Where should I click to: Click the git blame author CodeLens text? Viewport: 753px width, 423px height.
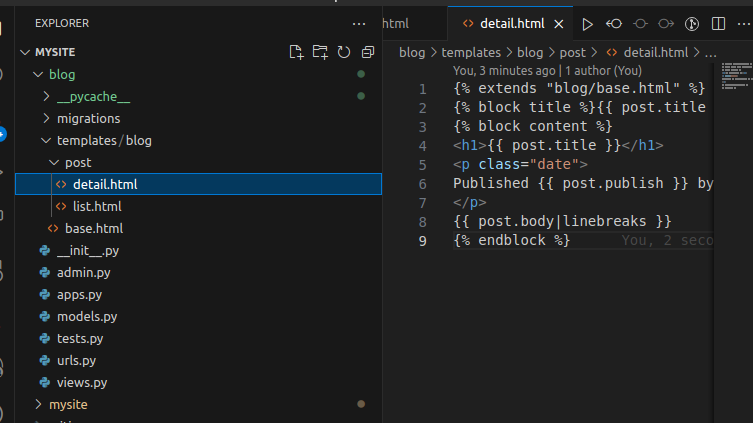coord(547,71)
